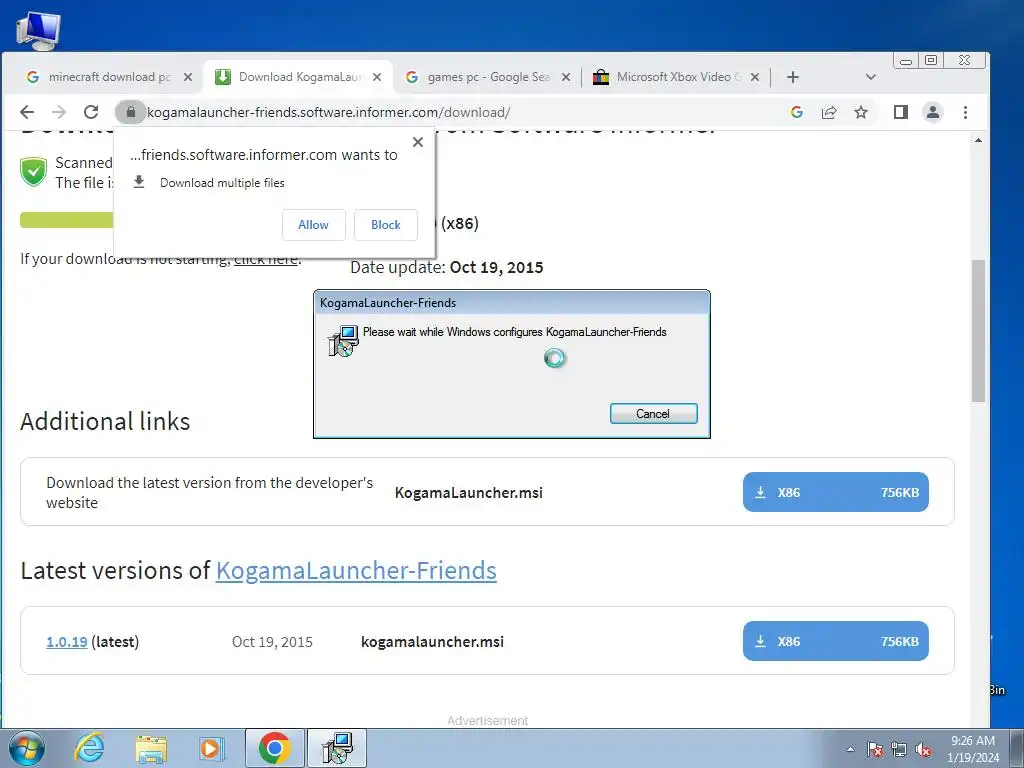Dismiss the download permission popup
Viewport: 1024px width, 768px height.
tap(418, 142)
